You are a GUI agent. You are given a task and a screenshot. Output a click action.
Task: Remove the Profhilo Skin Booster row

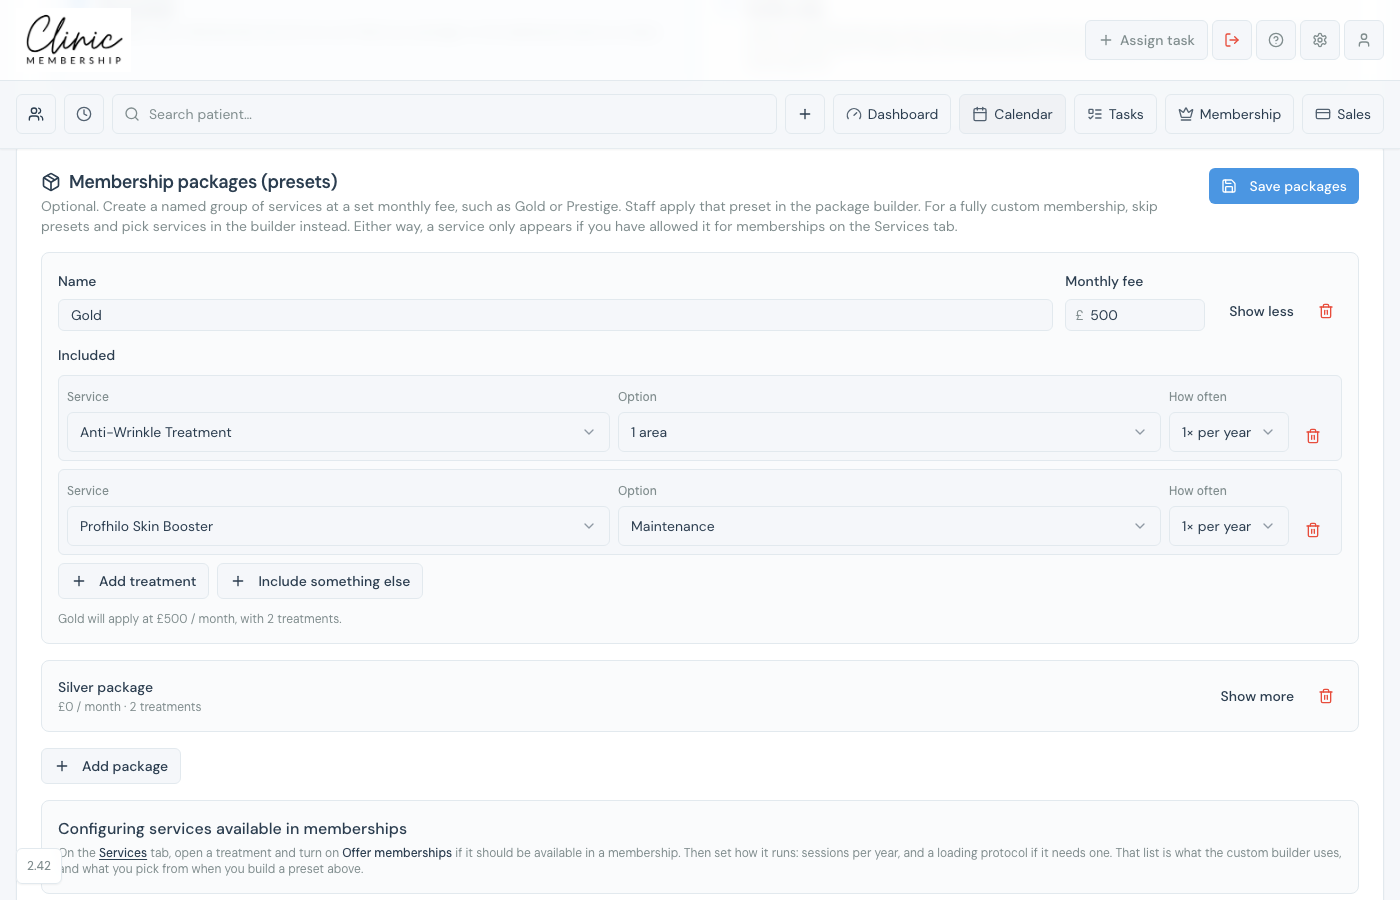click(1313, 530)
